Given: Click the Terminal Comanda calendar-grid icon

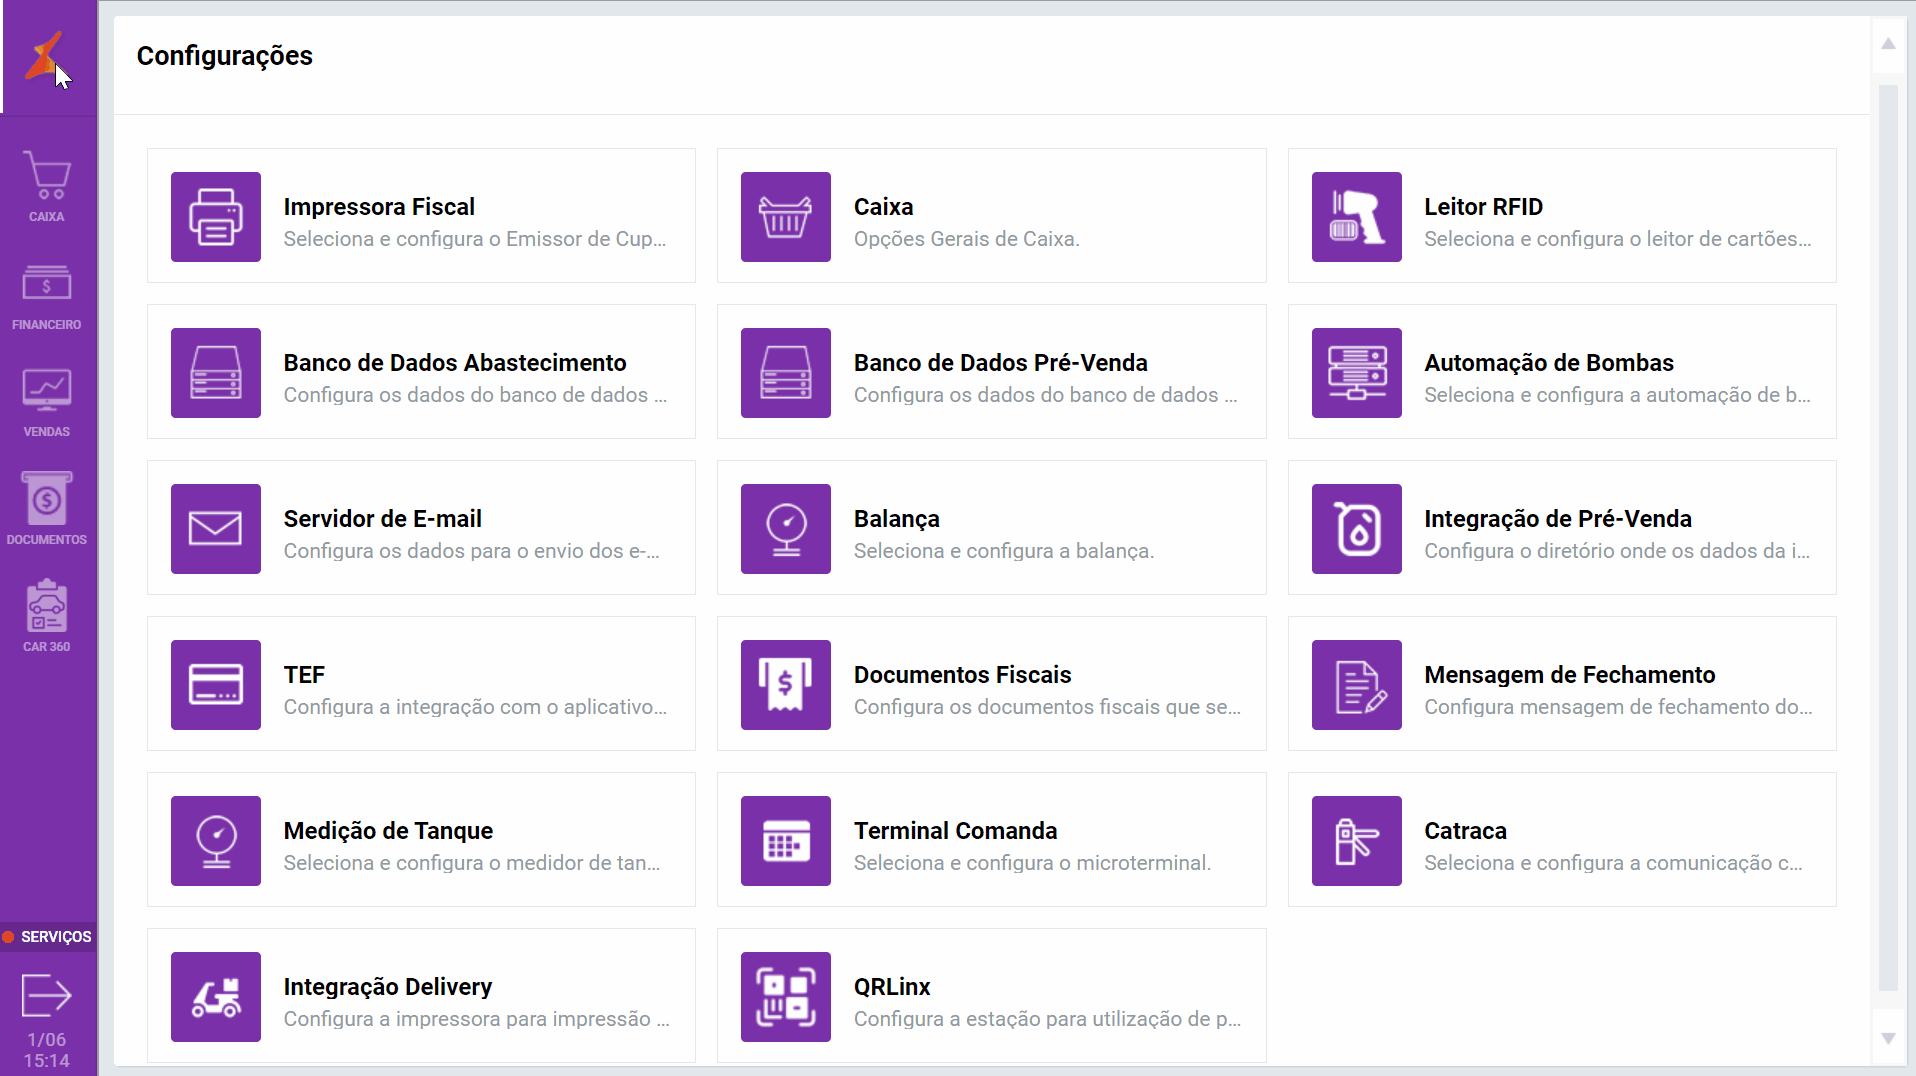Looking at the screenshot, I should click(785, 841).
